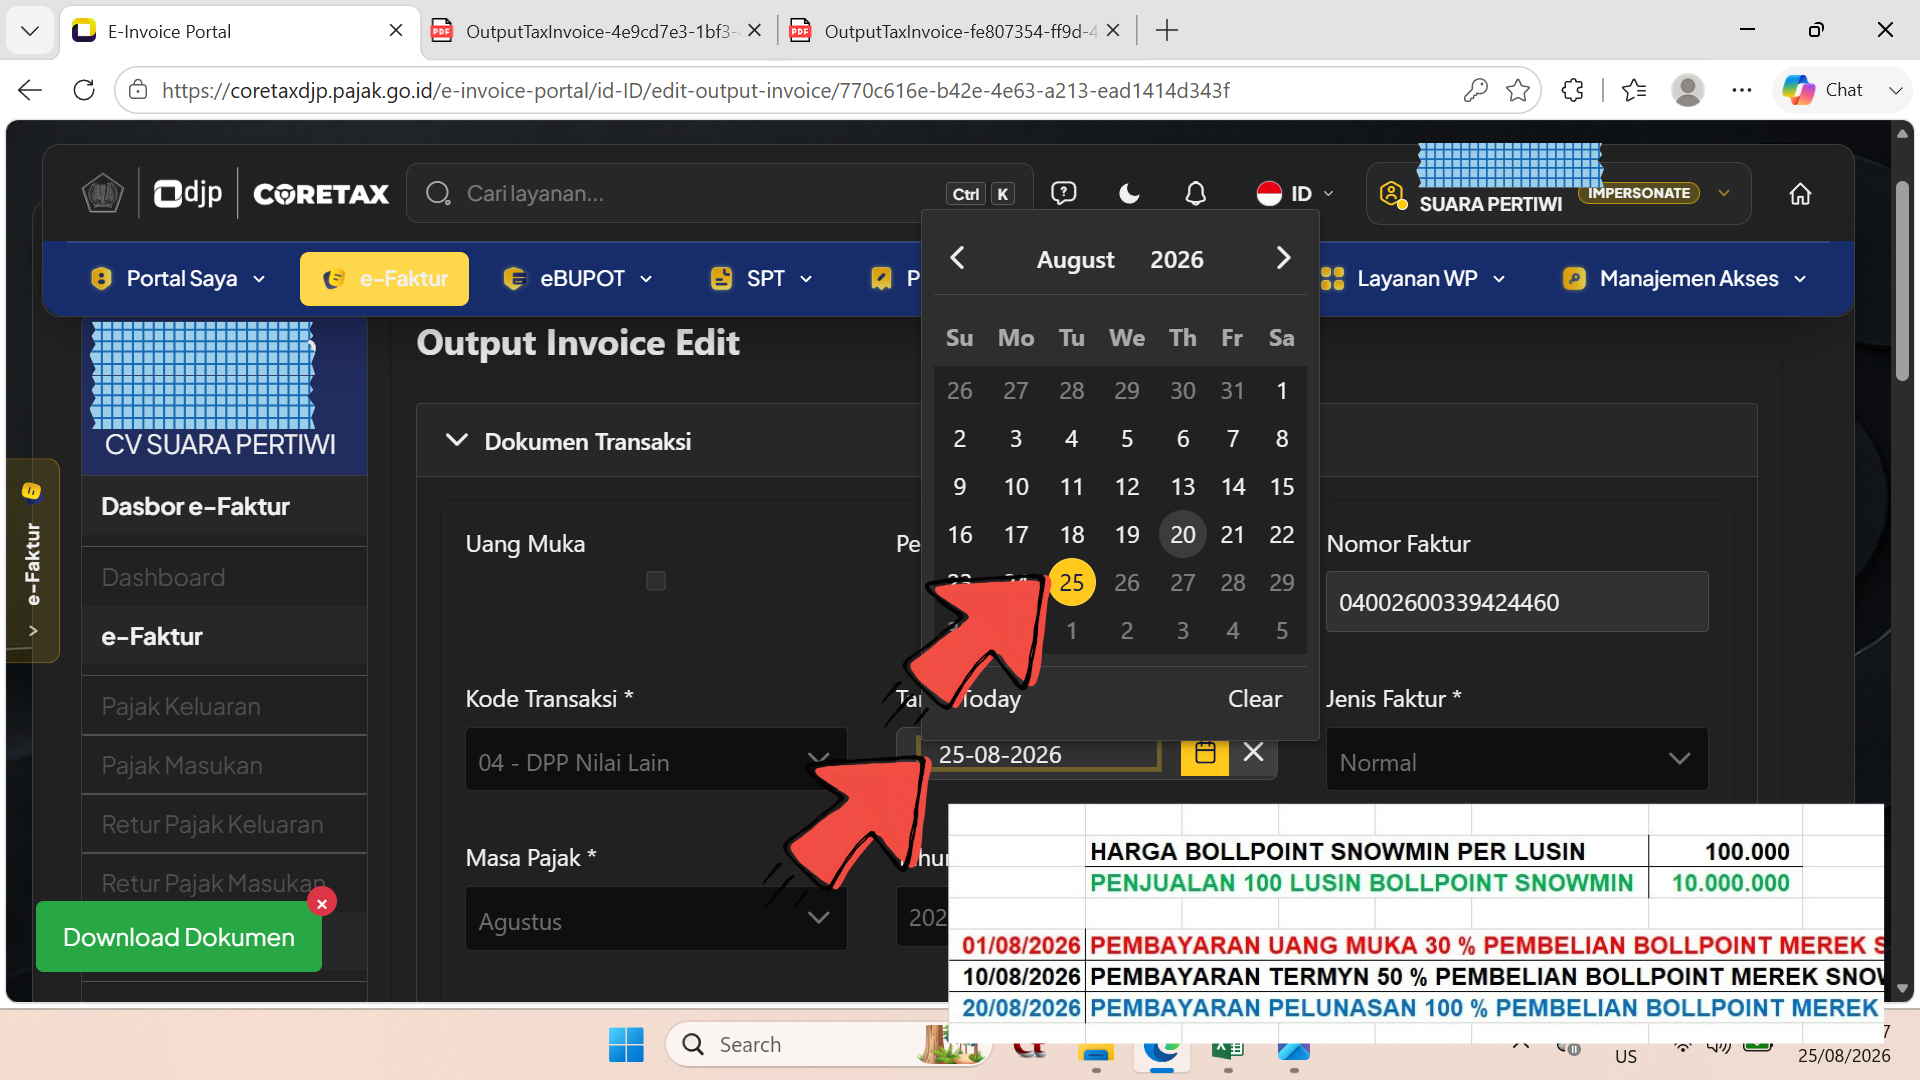Open browser settings and more menu
The width and height of the screenshot is (1920, 1080).
click(1742, 90)
